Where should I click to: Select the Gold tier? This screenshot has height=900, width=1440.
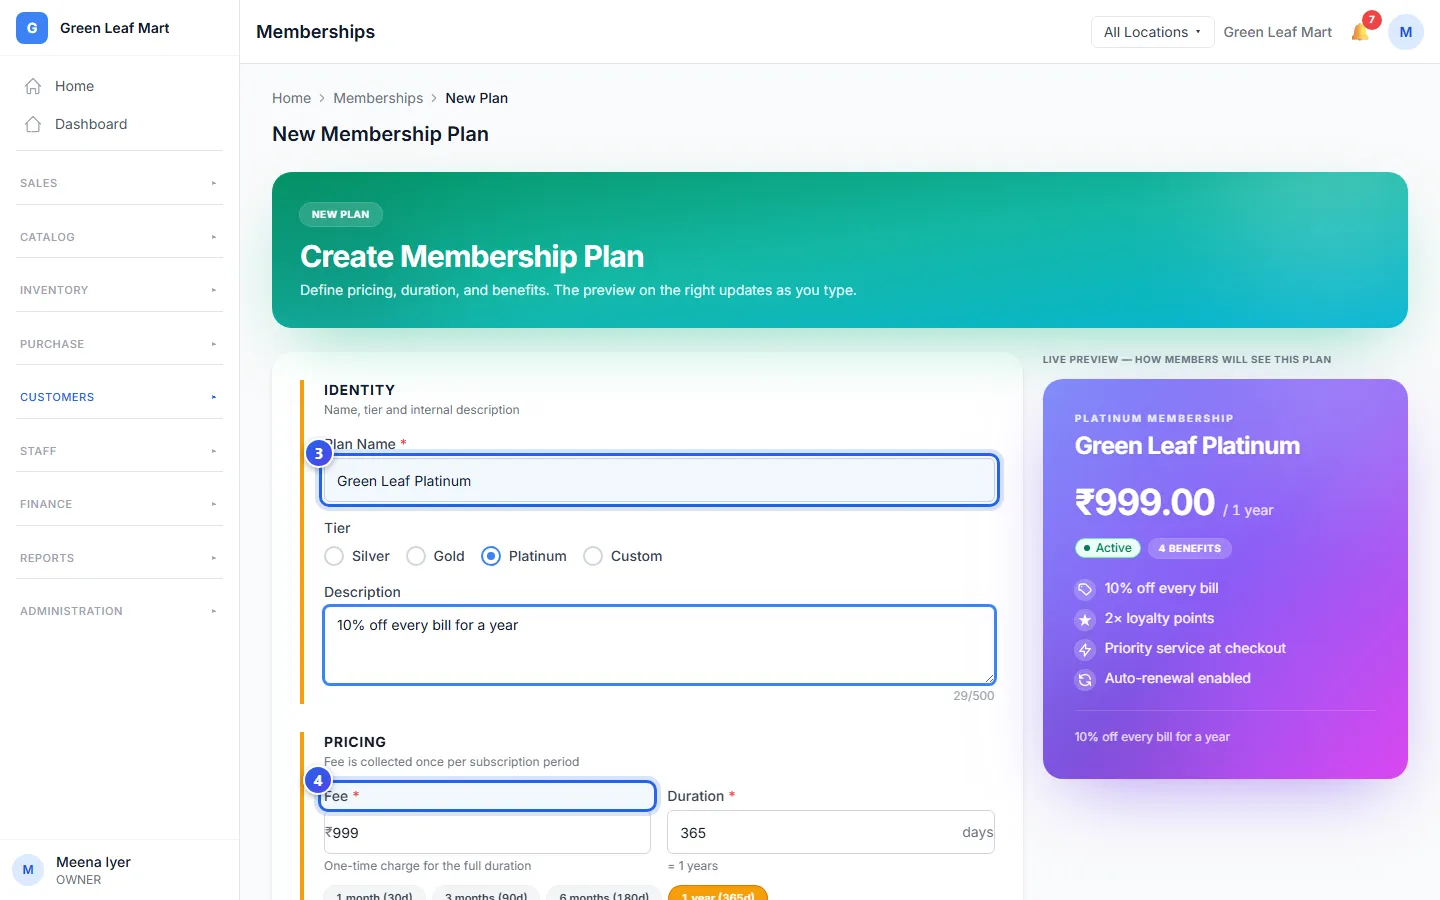tap(416, 556)
